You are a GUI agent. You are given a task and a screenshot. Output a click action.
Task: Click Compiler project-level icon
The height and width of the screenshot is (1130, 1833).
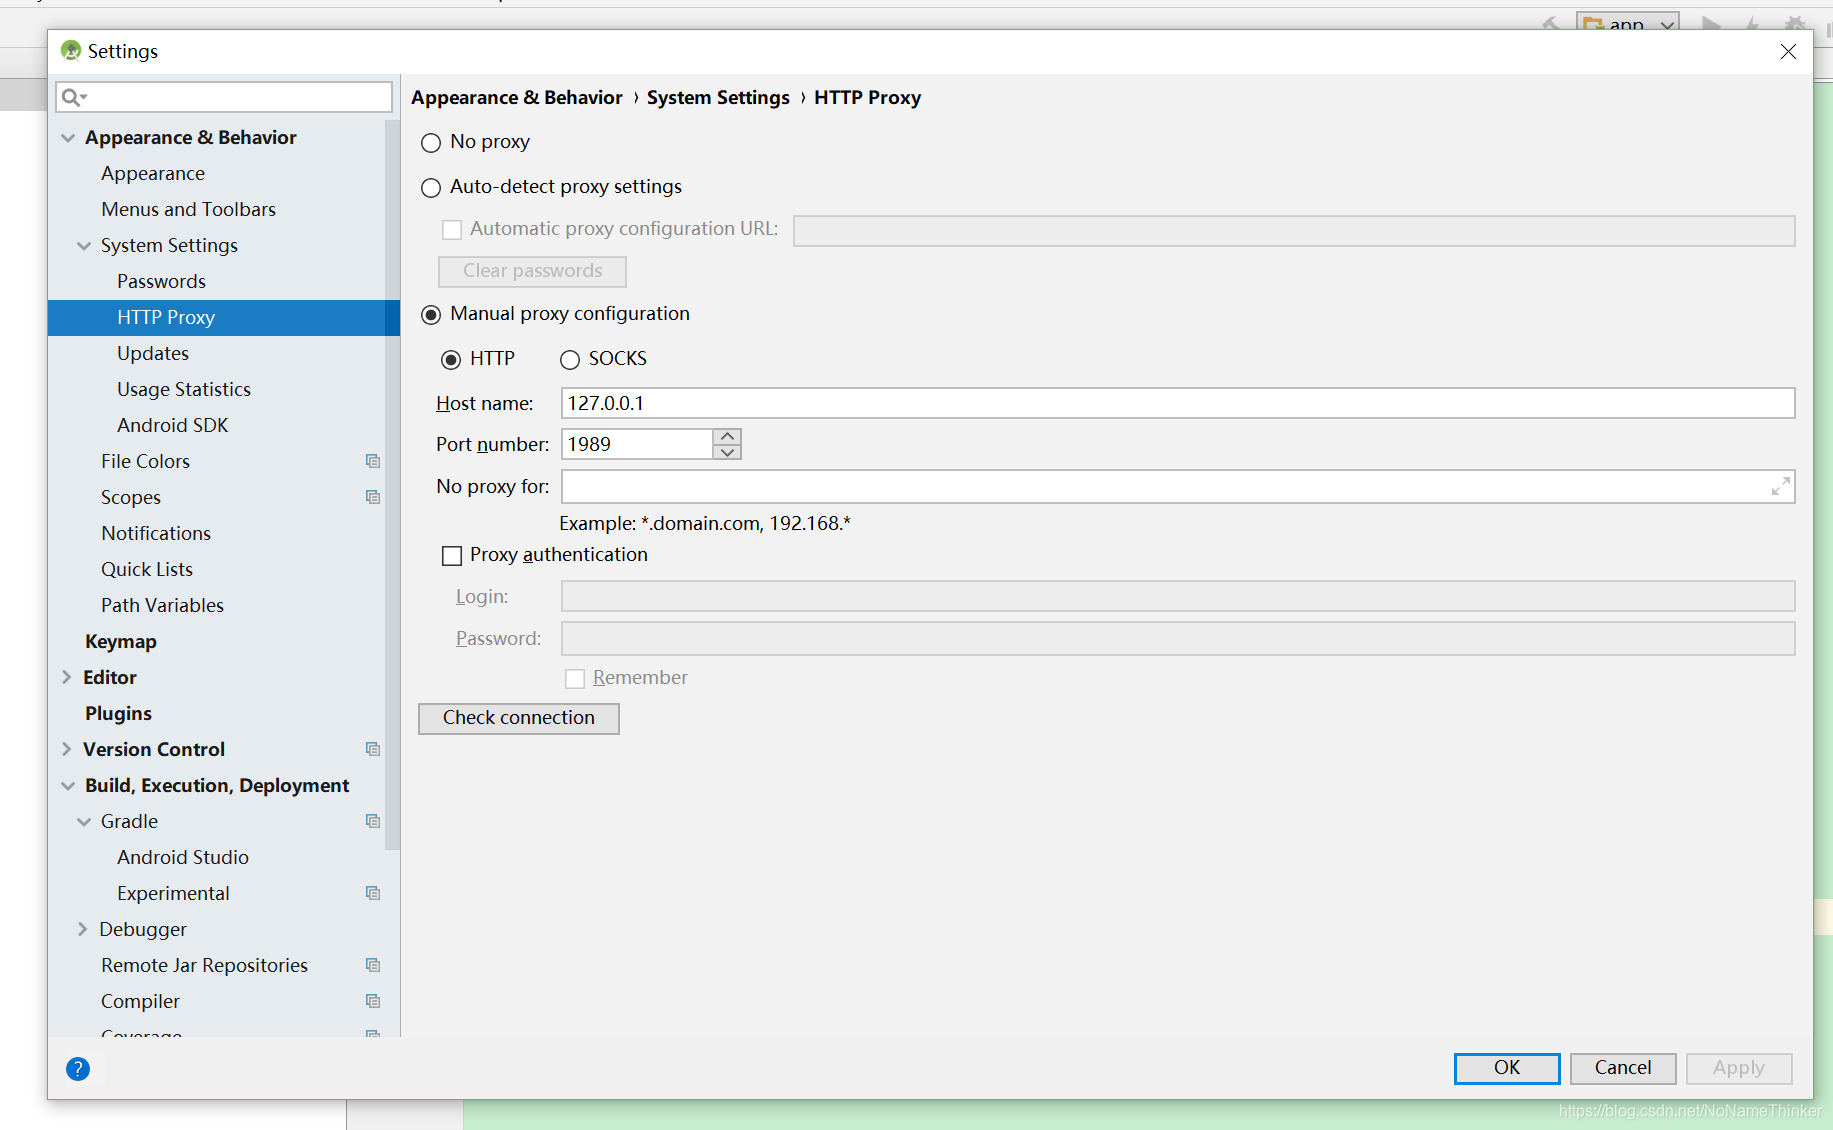(x=373, y=1001)
